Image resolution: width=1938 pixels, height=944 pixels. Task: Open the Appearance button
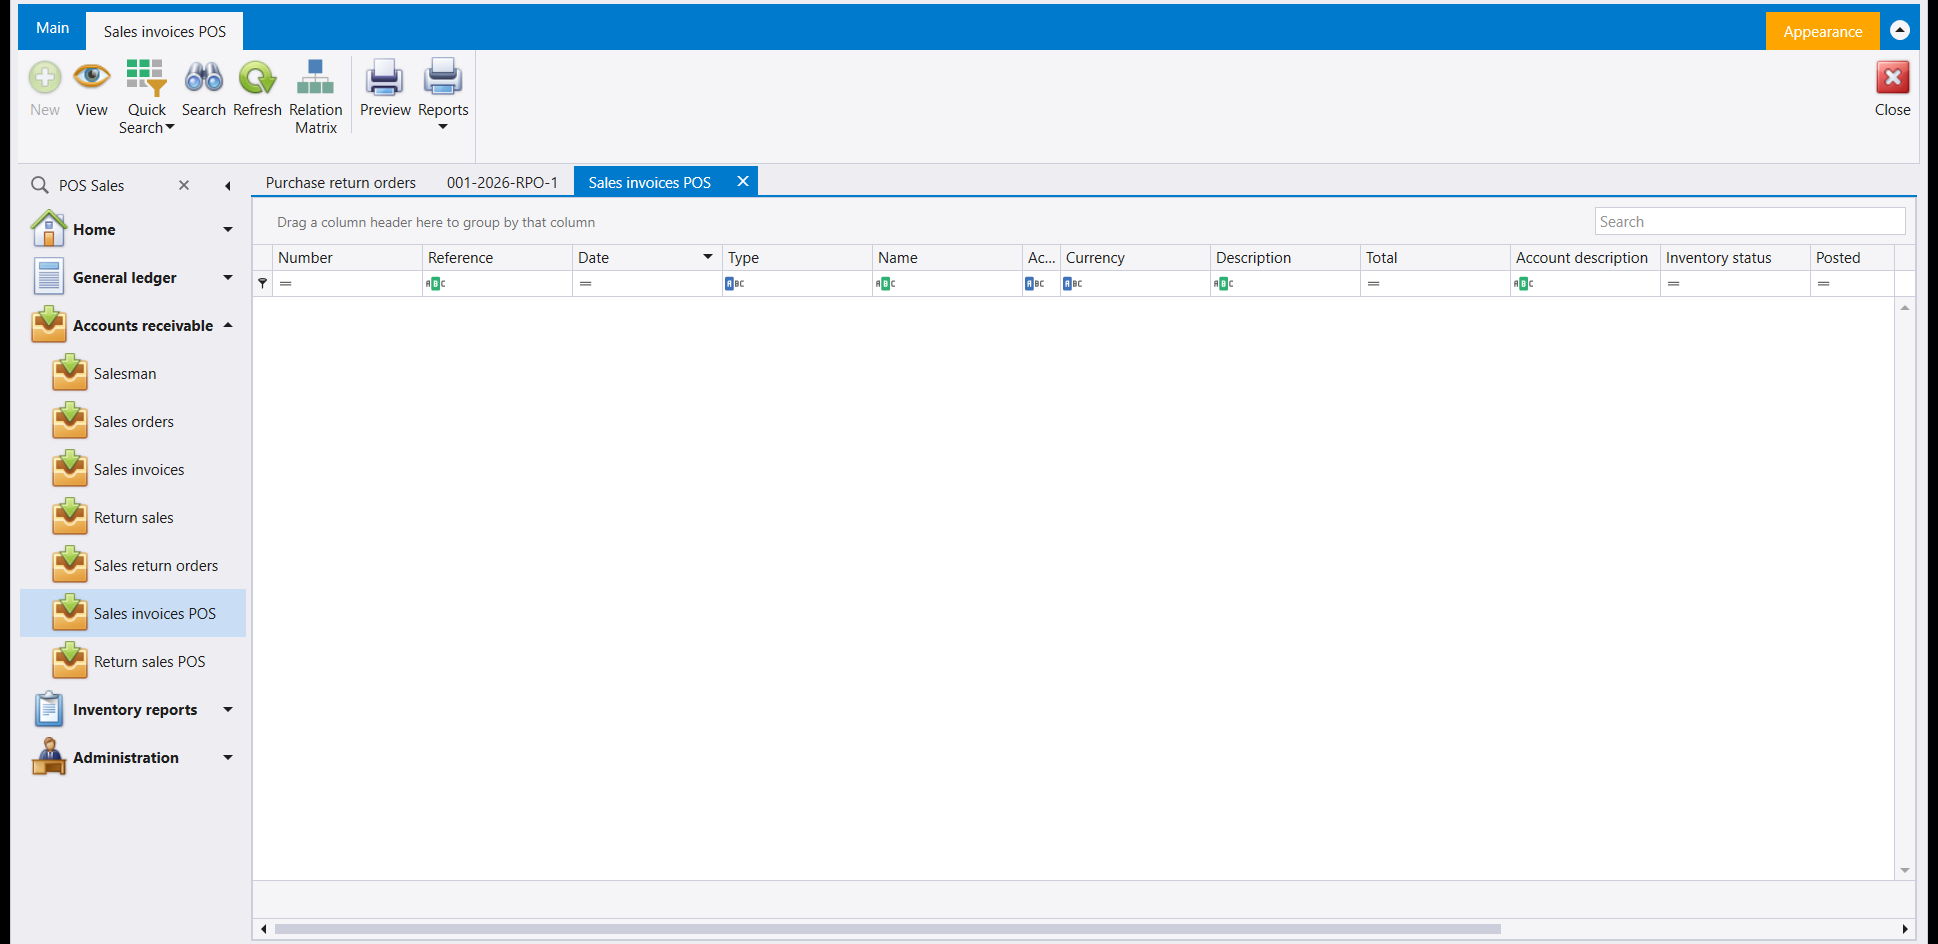(1822, 31)
